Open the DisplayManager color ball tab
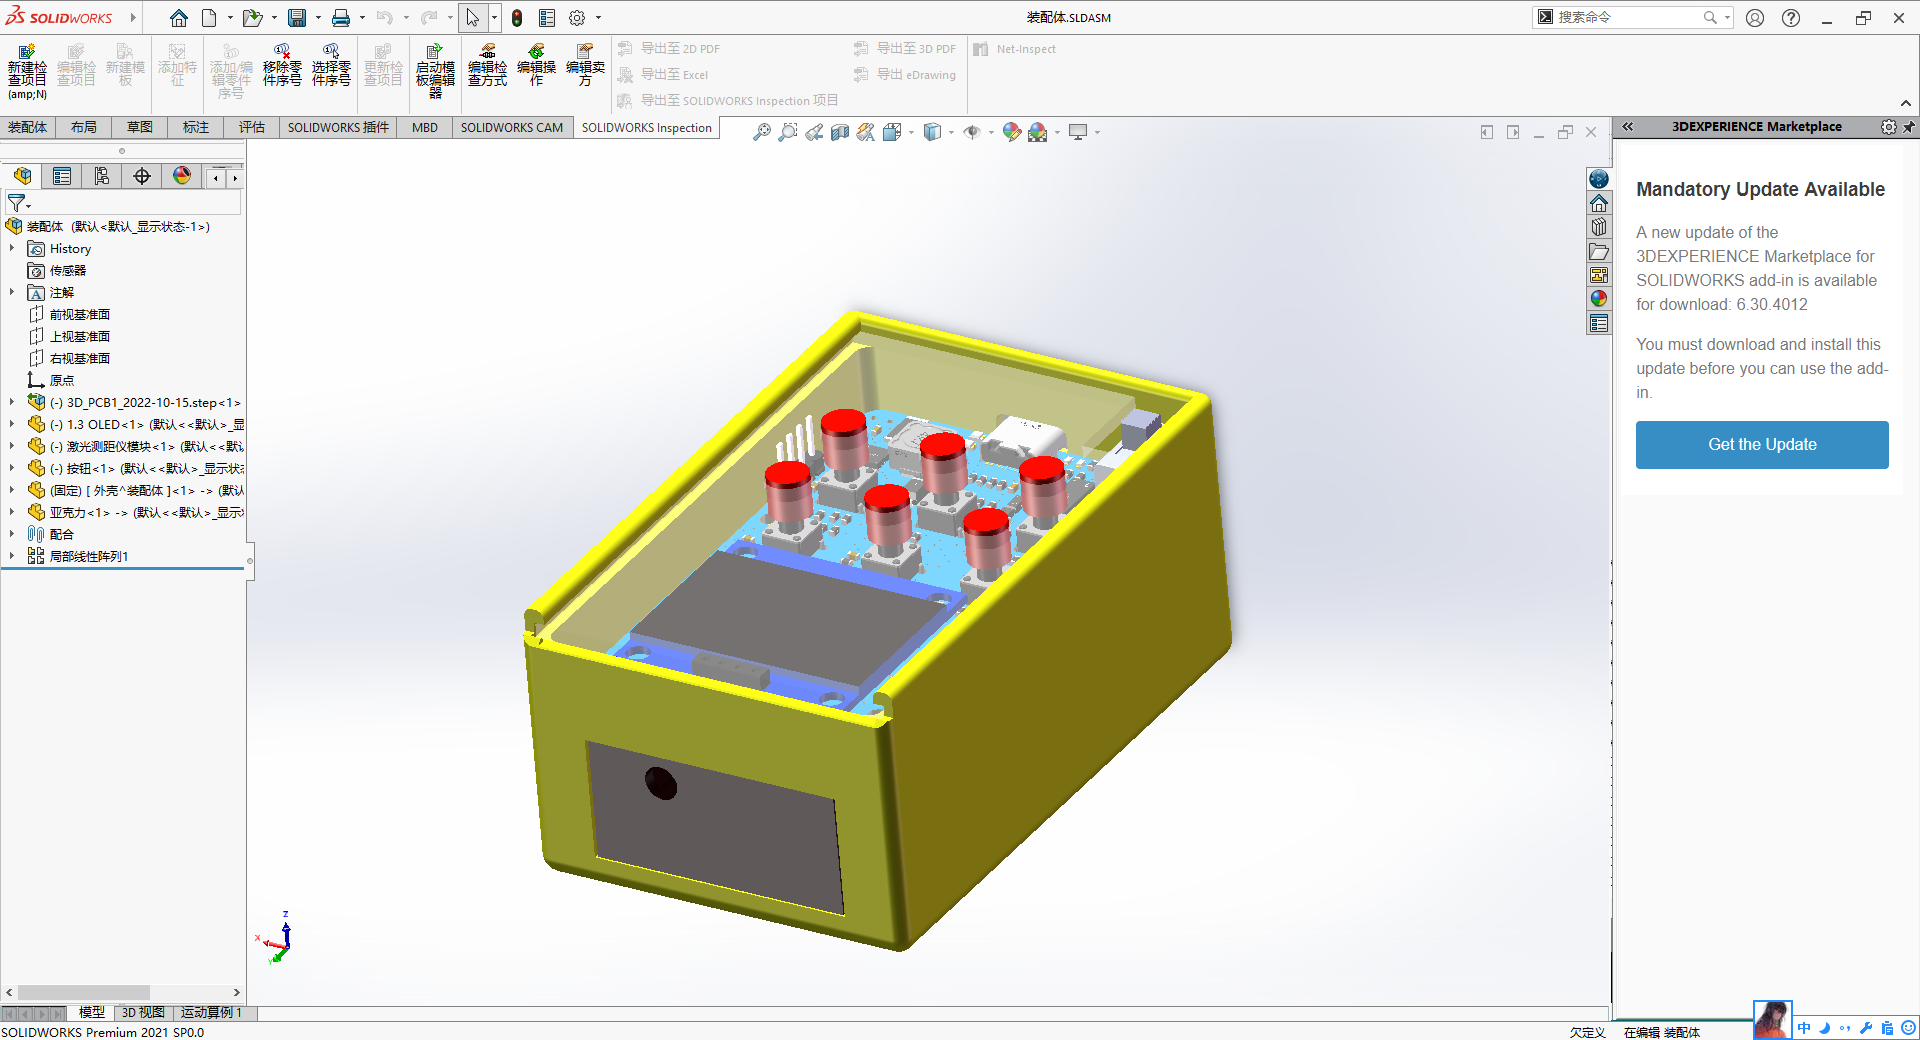Image resolution: width=1920 pixels, height=1040 pixels. click(182, 177)
